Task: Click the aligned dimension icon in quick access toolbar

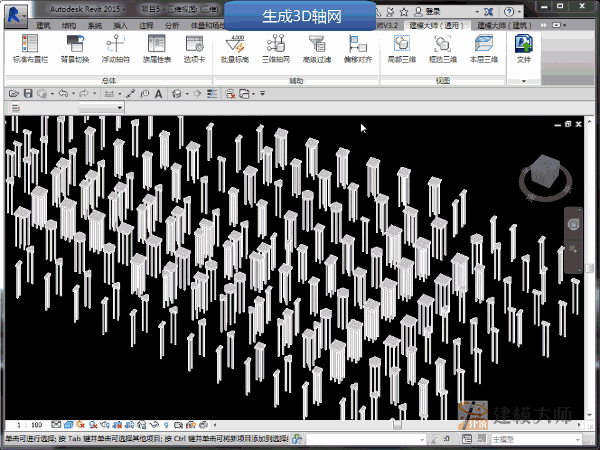Action: point(130,93)
